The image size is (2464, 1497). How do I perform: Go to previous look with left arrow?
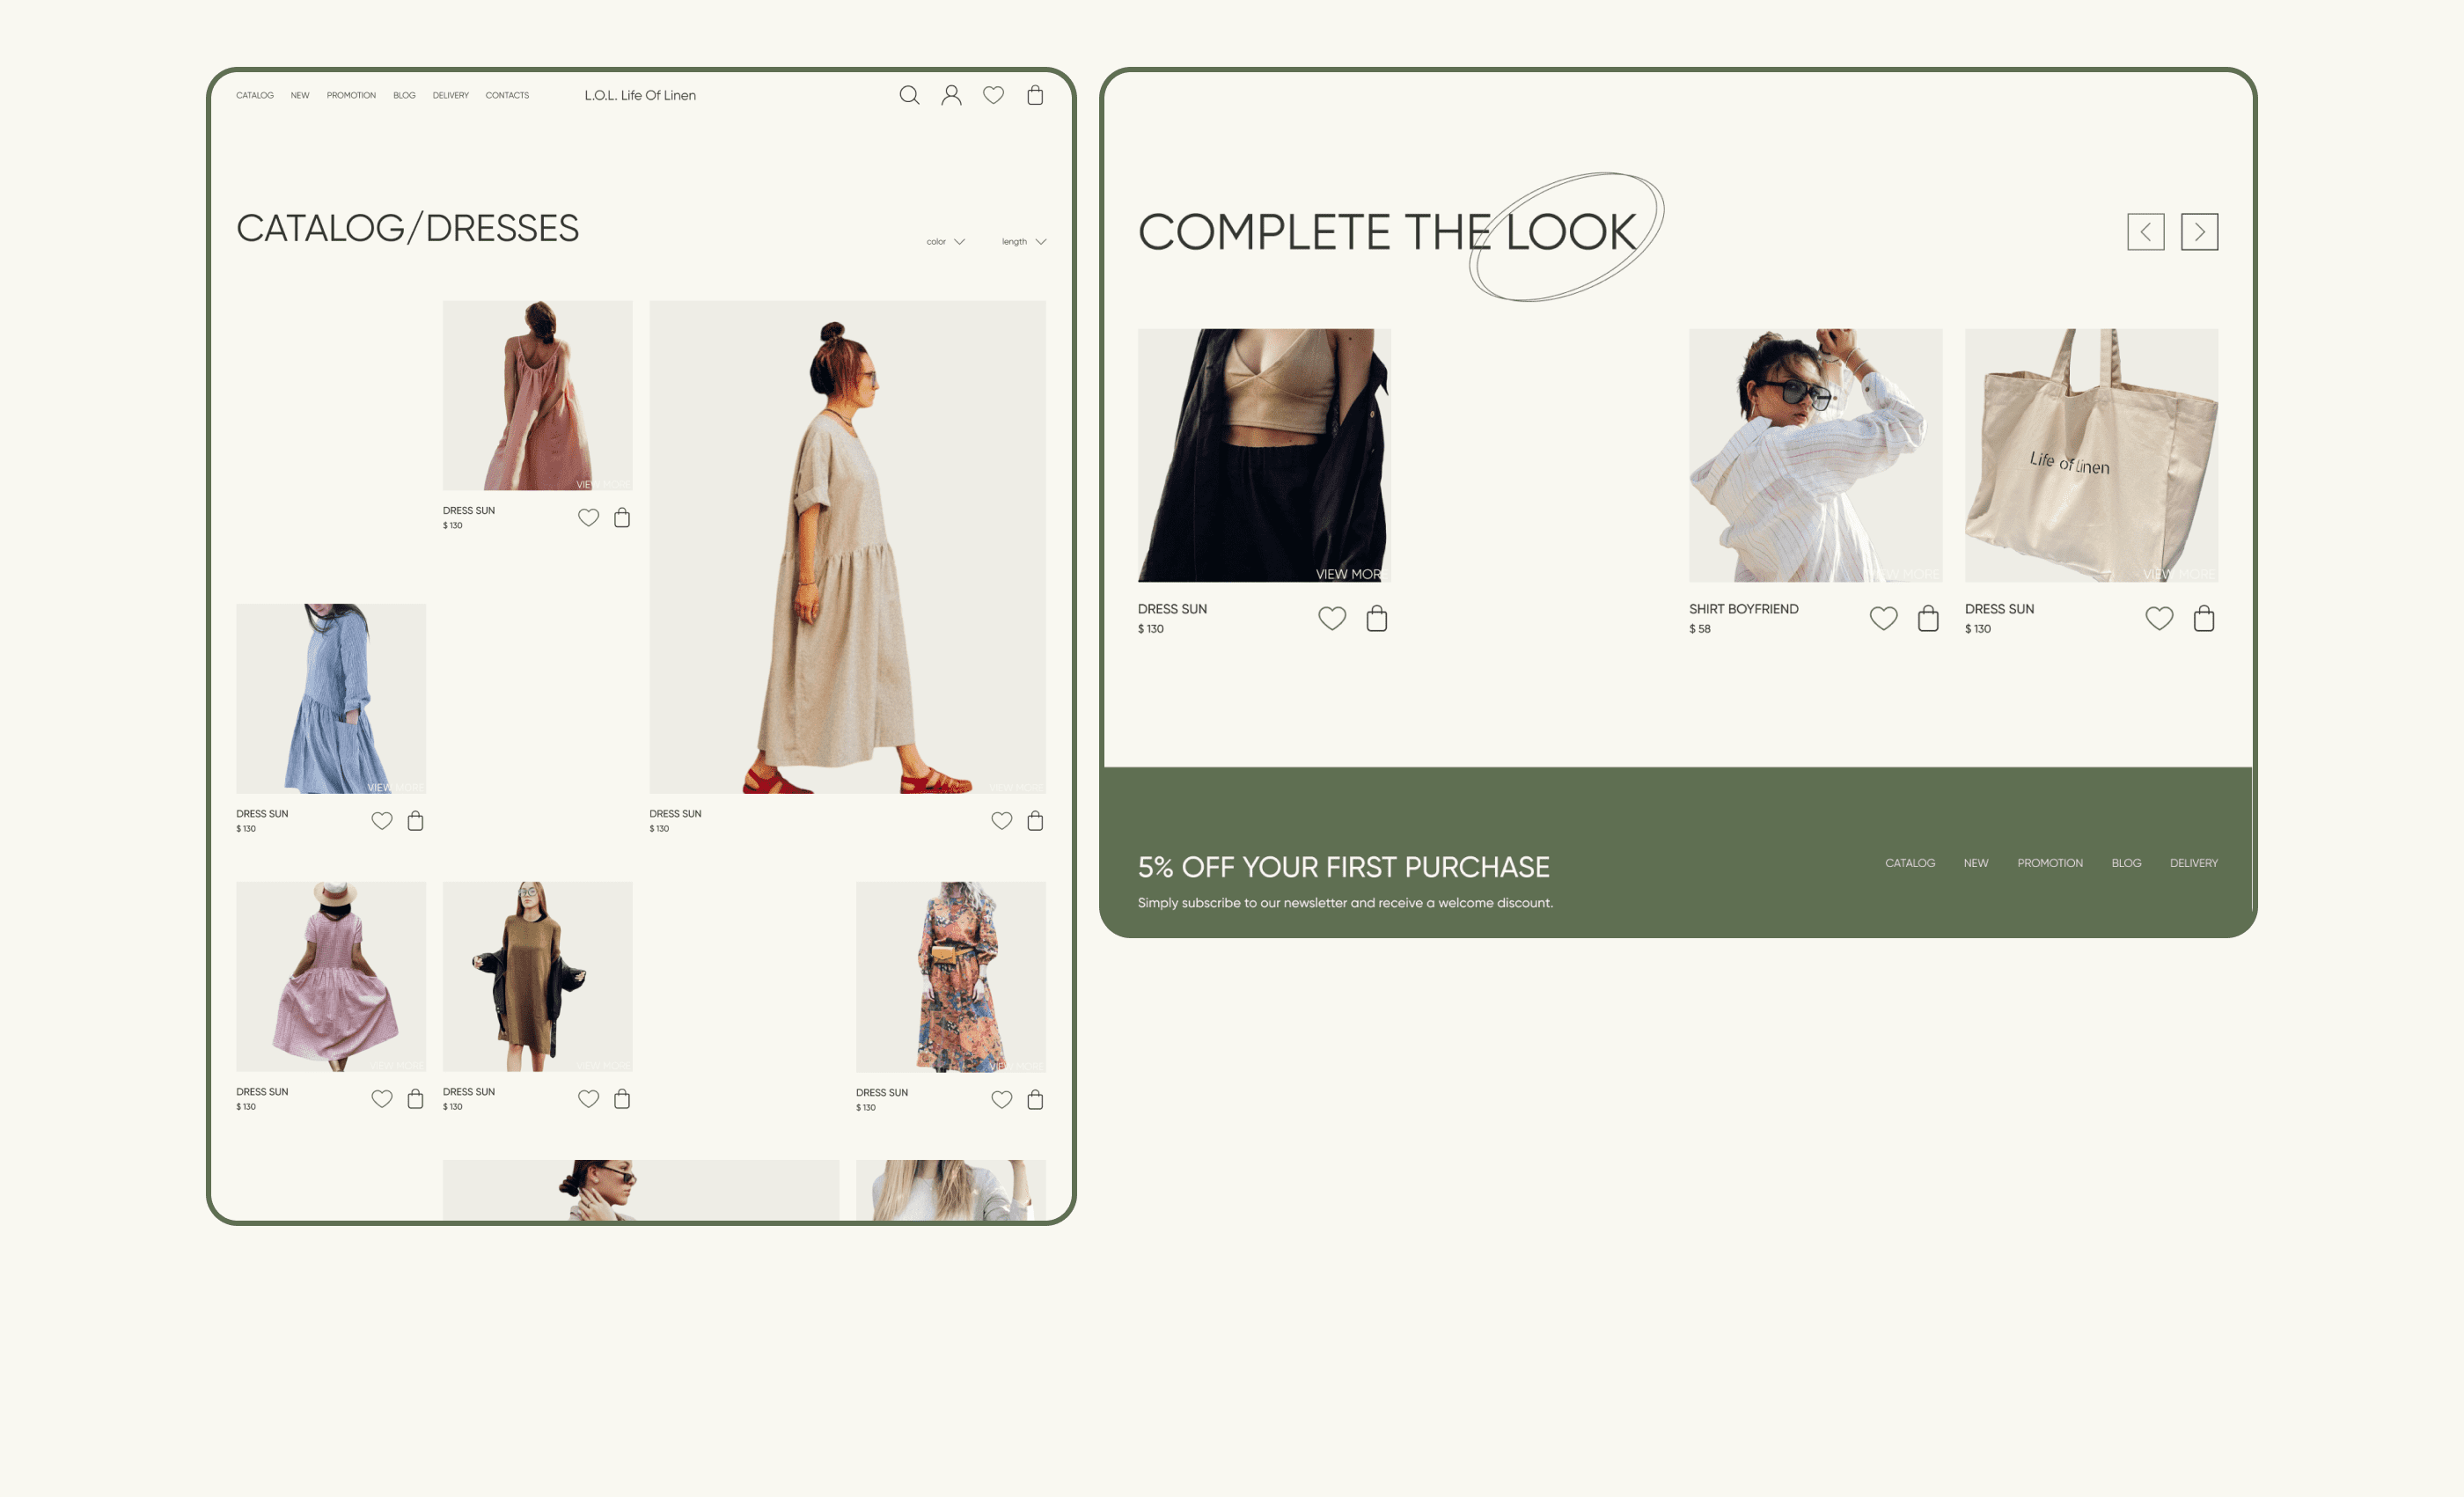2145,232
